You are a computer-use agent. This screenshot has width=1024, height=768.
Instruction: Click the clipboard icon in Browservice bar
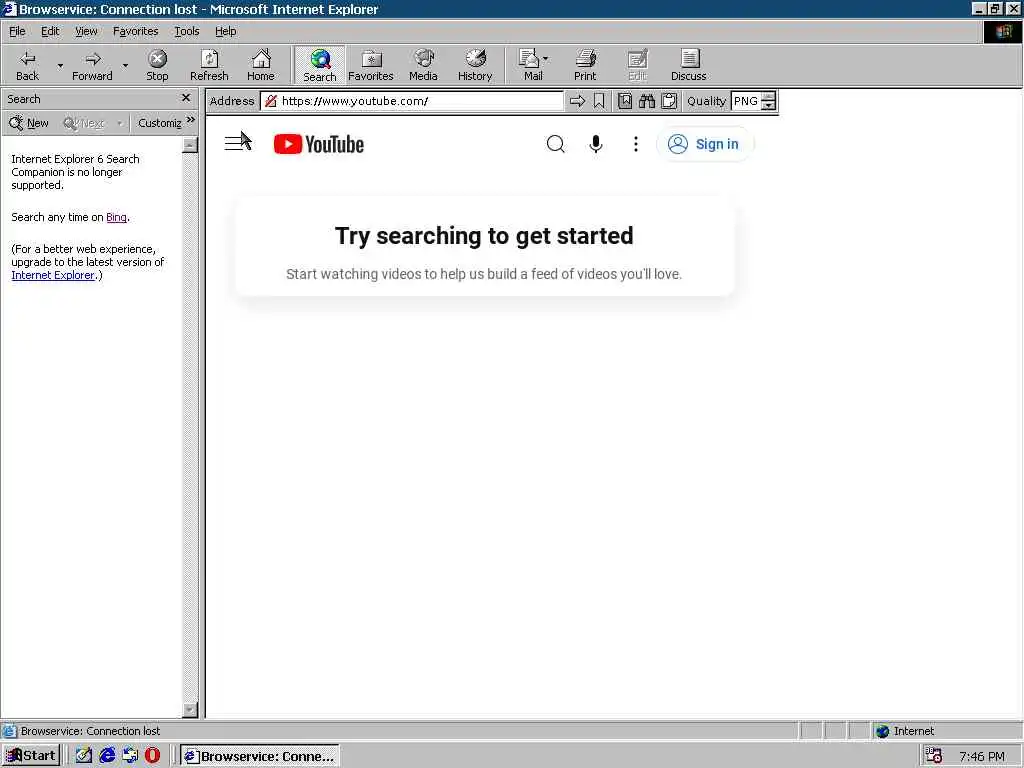[x=669, y=101]
